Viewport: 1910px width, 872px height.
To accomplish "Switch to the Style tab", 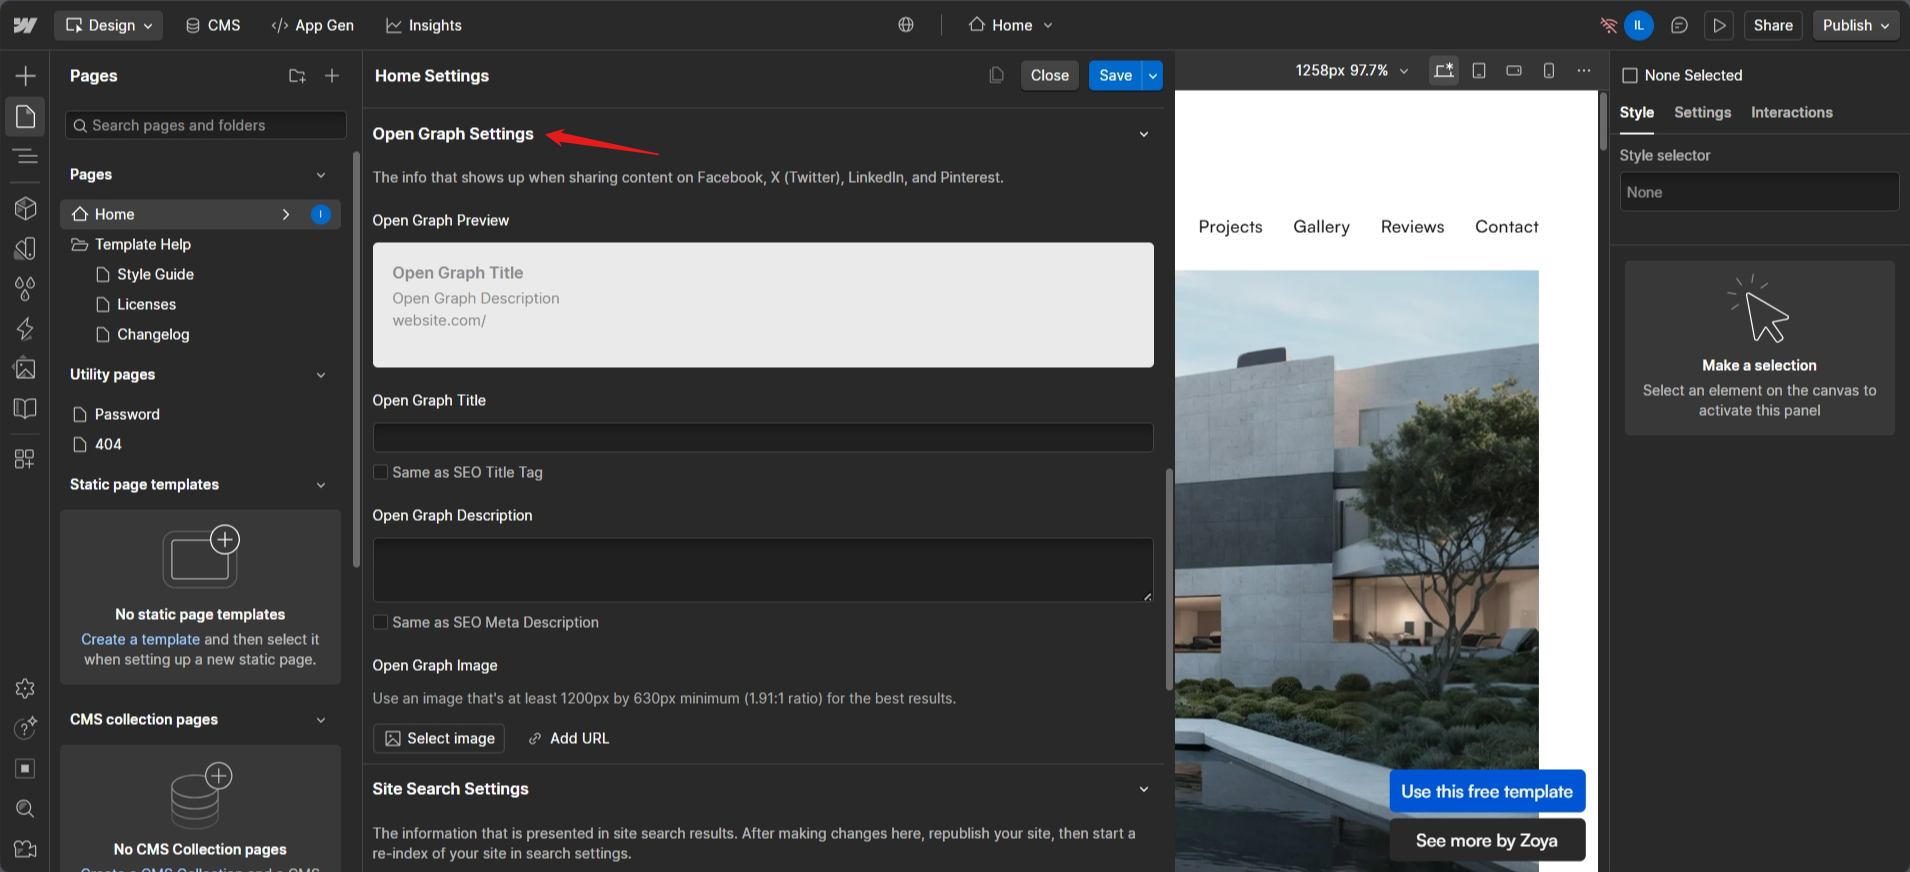I will tap(1637, 113).
